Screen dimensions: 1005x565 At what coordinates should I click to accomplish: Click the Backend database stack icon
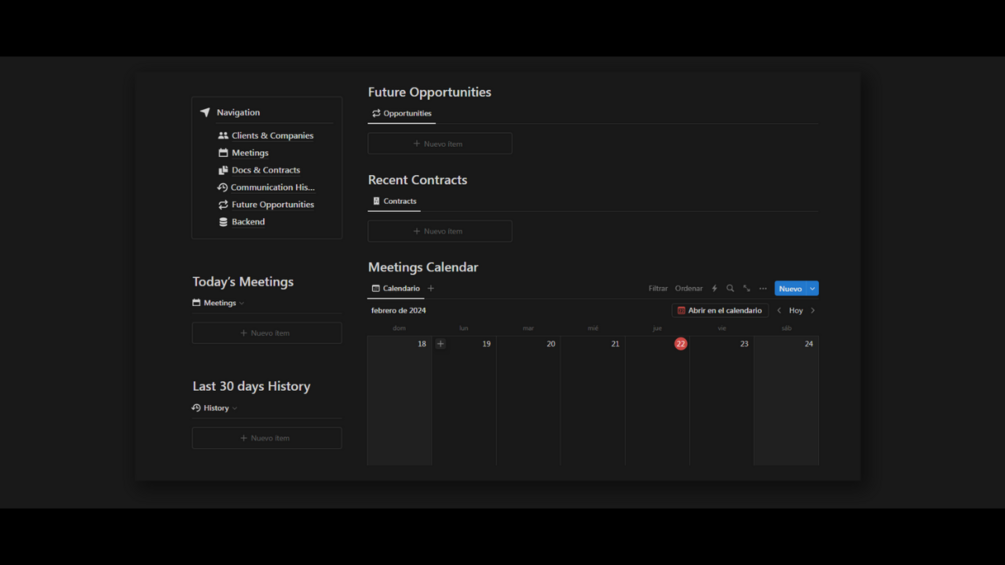(223, 222)
